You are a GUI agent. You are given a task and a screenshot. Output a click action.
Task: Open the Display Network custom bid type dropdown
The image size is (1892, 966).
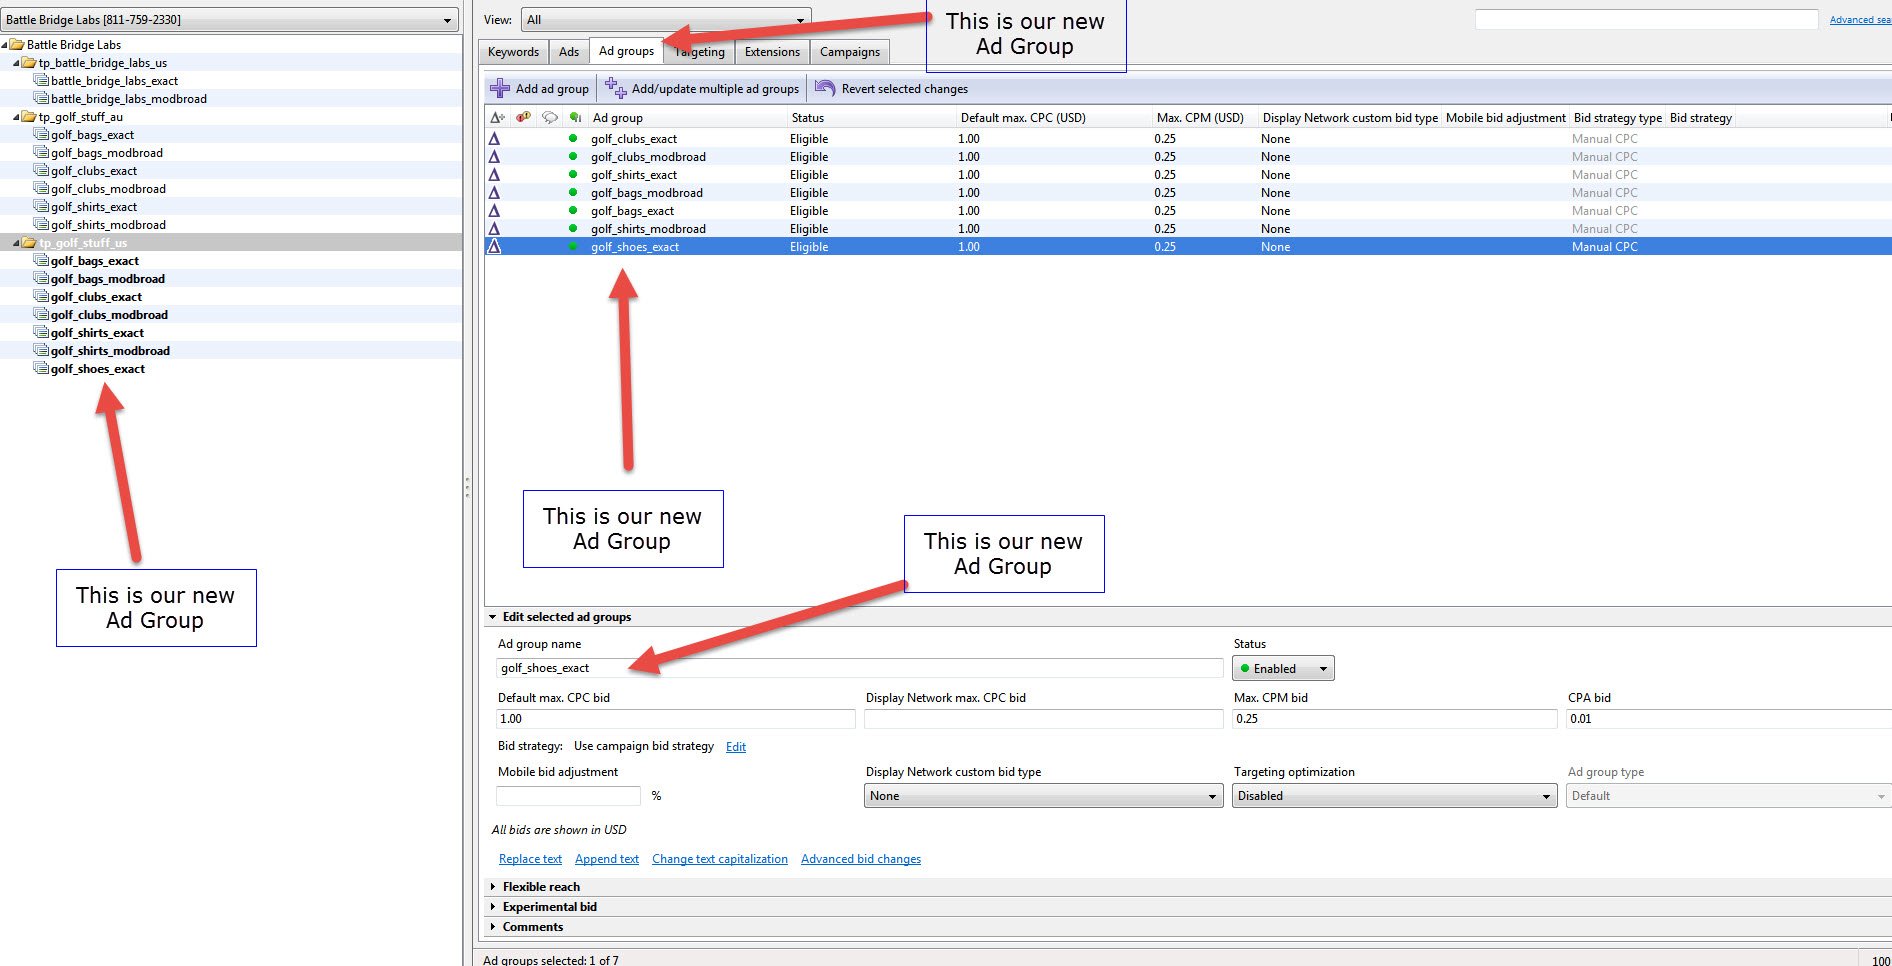1043,795
